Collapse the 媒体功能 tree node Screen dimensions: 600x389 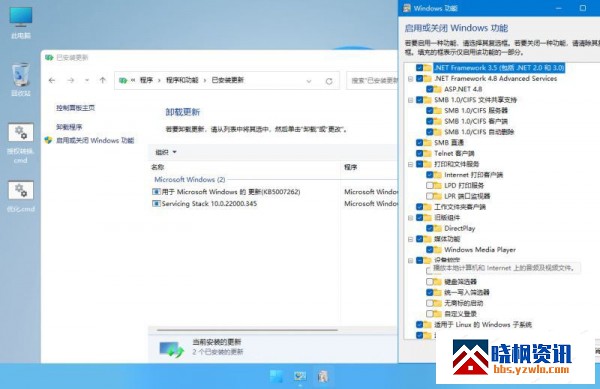(x=410, y=239)
